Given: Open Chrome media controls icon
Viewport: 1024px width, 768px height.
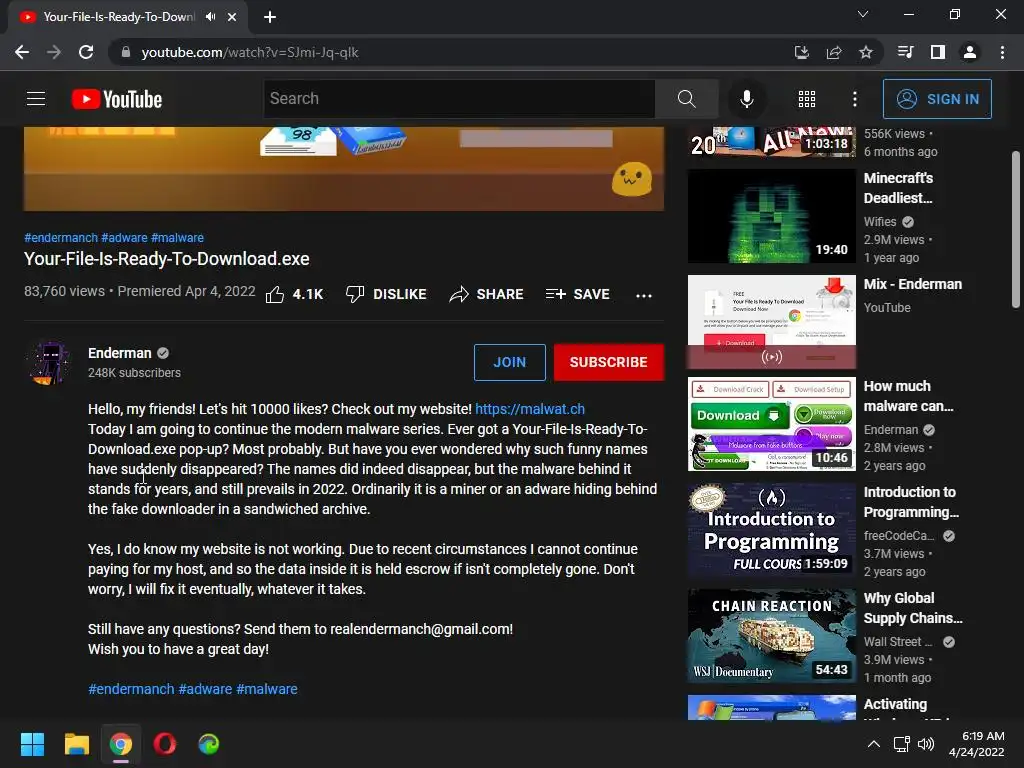Looking at the screenshot, I should point(905,52).
